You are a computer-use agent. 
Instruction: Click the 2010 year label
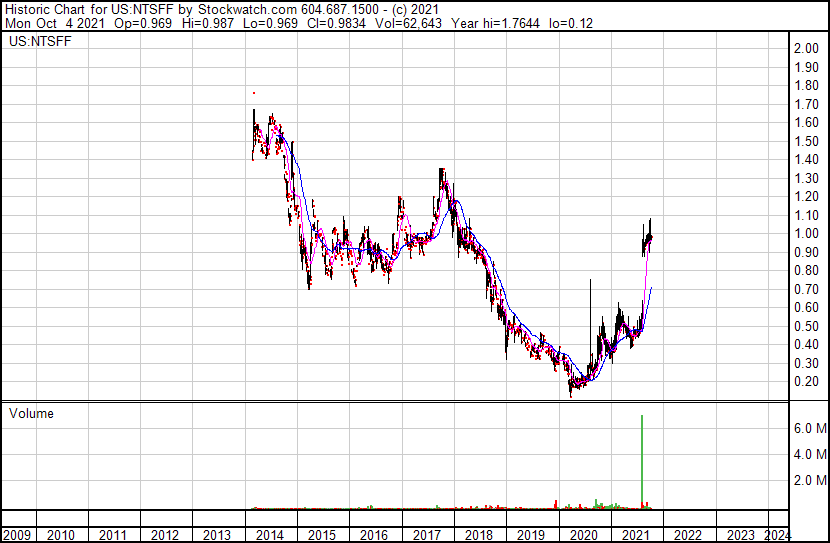click(60, 535)
